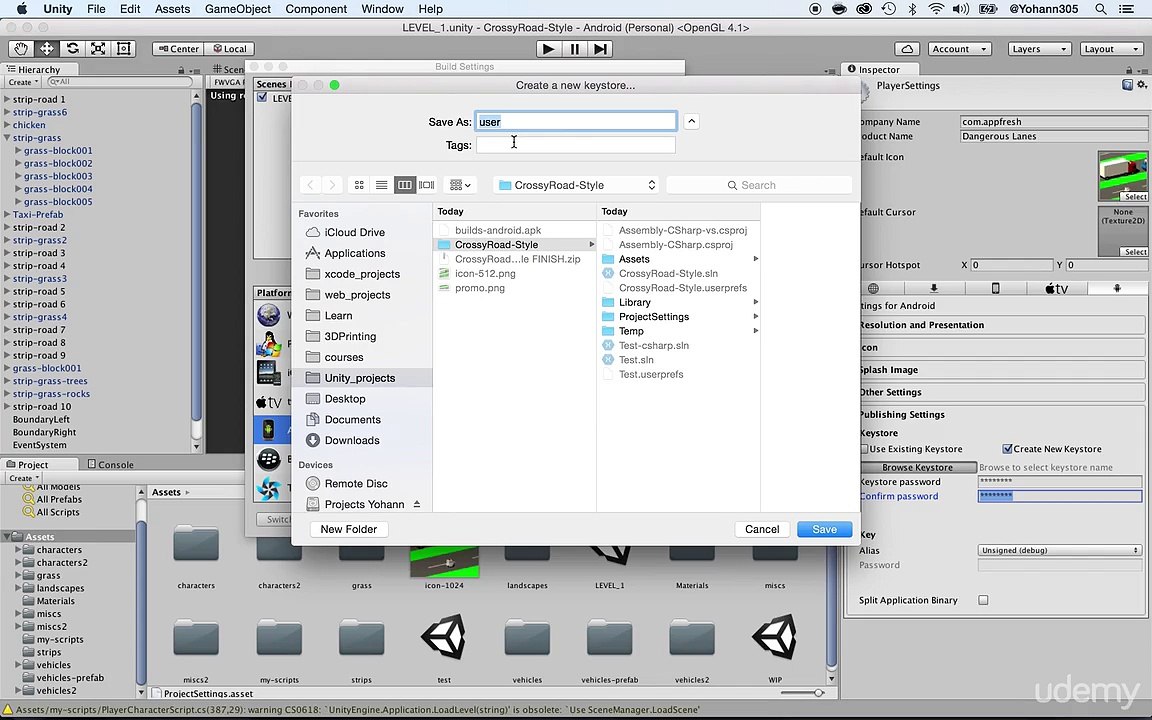
Task: Open the Account dropdown
Action: (960, 48)
